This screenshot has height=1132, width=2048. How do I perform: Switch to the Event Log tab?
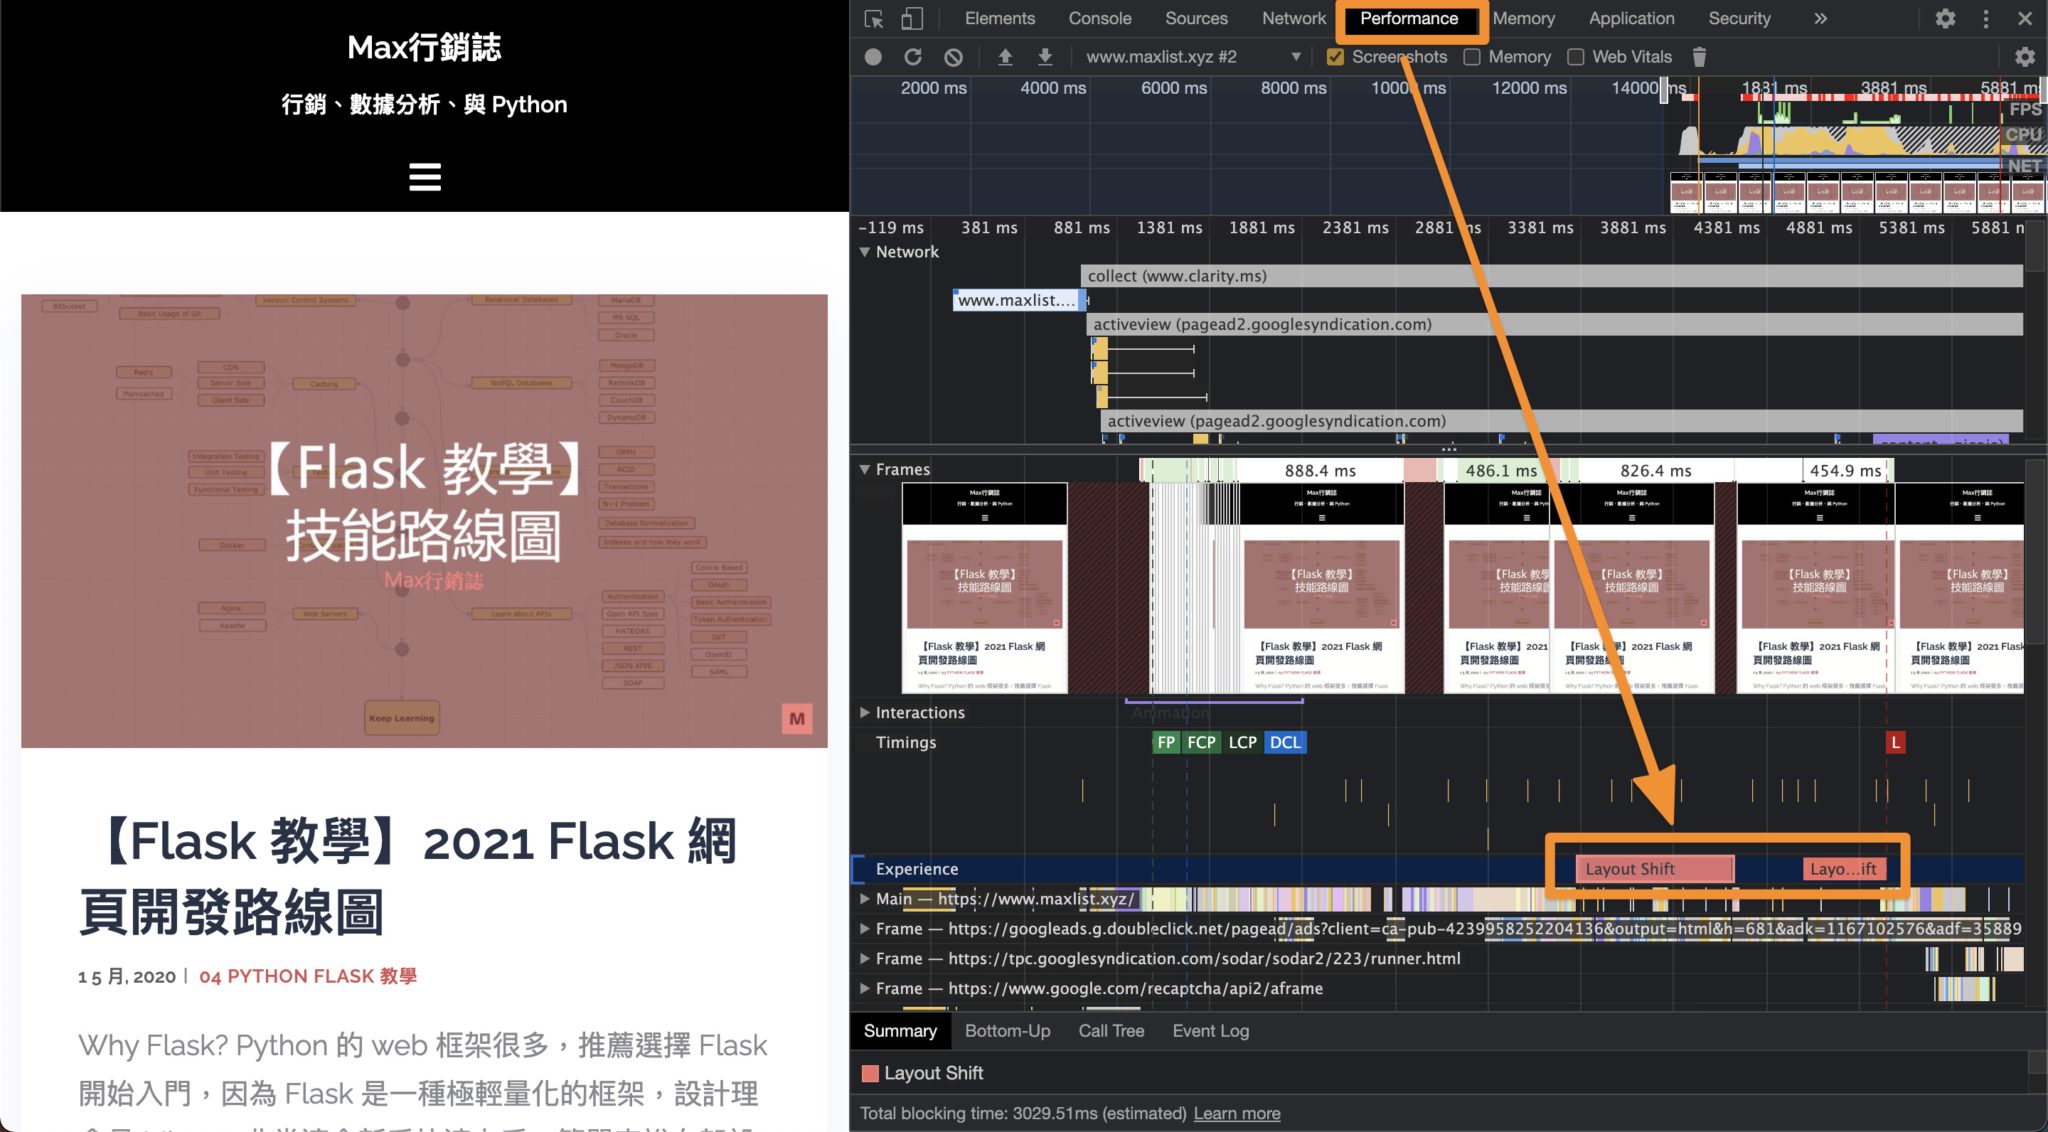[1210, 1031]
